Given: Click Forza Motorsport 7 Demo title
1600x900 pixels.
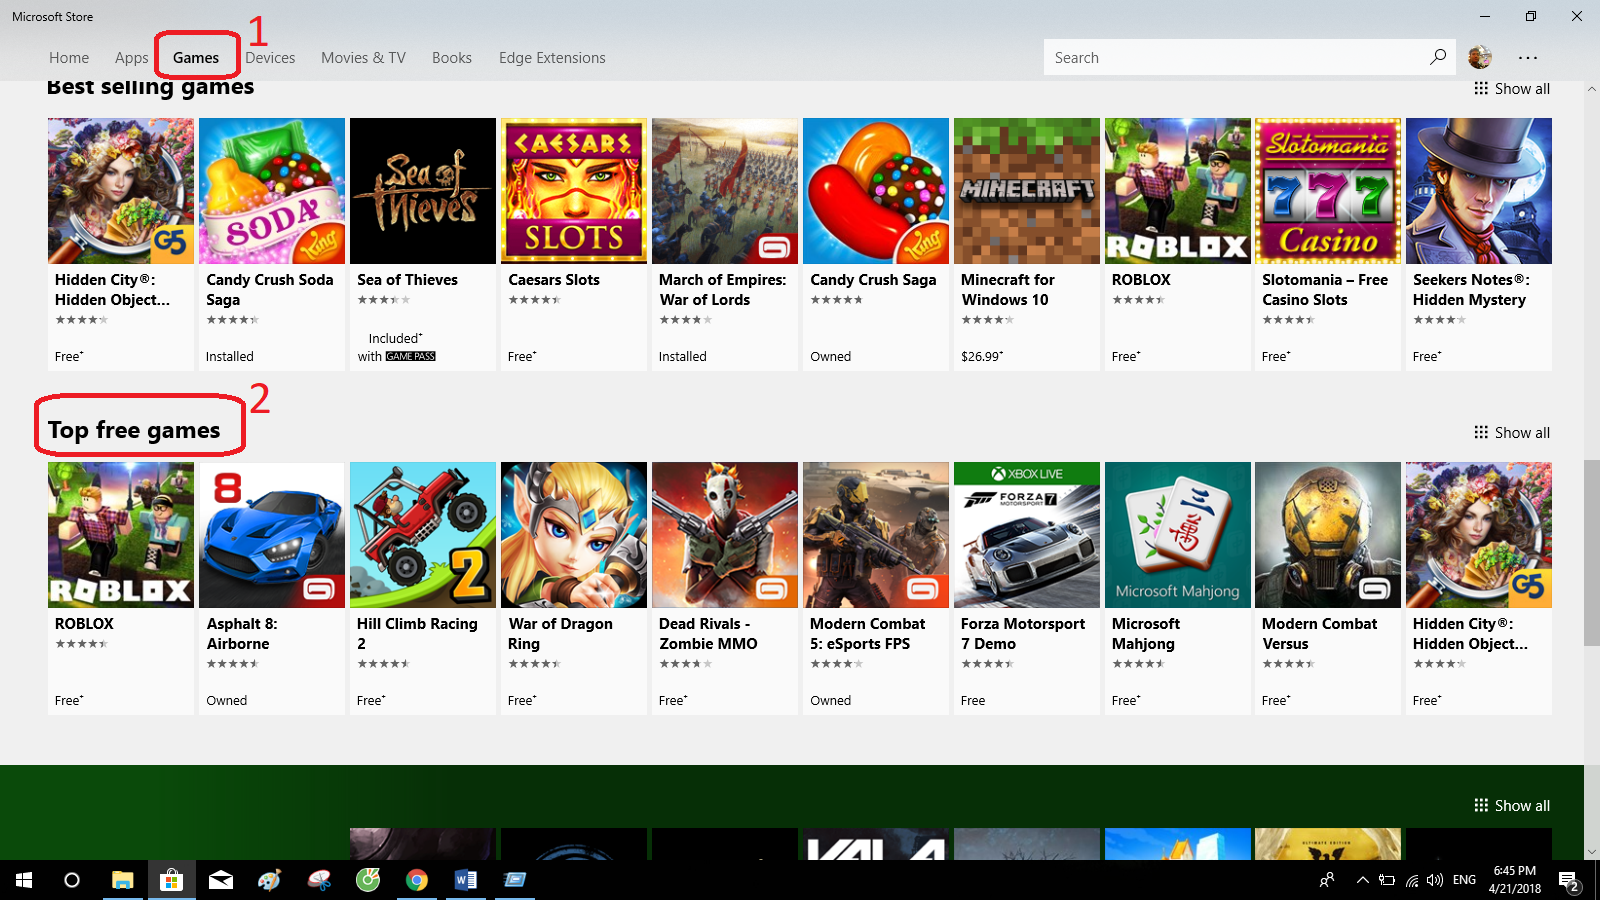Looking at the screenshot, I should pos(1023,634).
